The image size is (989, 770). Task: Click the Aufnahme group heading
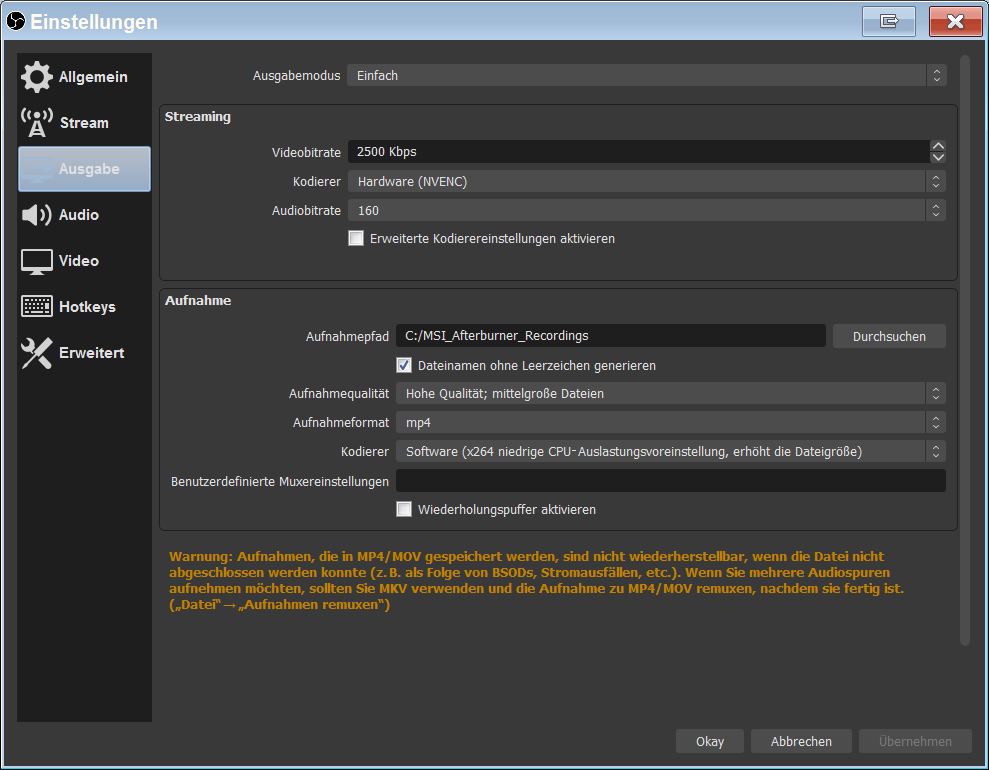coord(198,301)
